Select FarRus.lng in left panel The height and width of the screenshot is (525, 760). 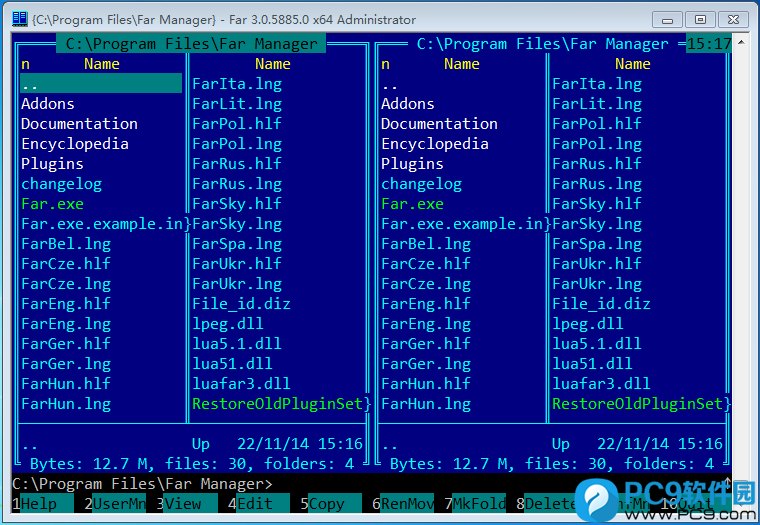click(x=237, y=184)
